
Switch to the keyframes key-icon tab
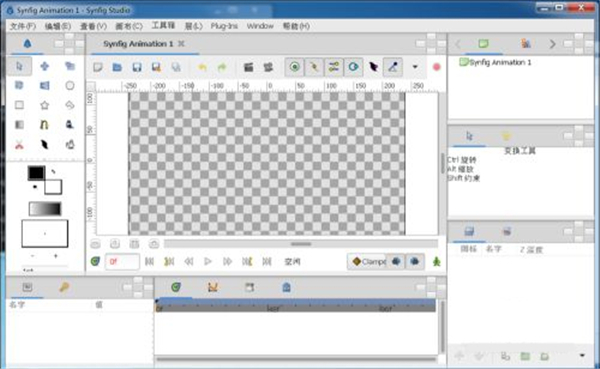(64, 287)
